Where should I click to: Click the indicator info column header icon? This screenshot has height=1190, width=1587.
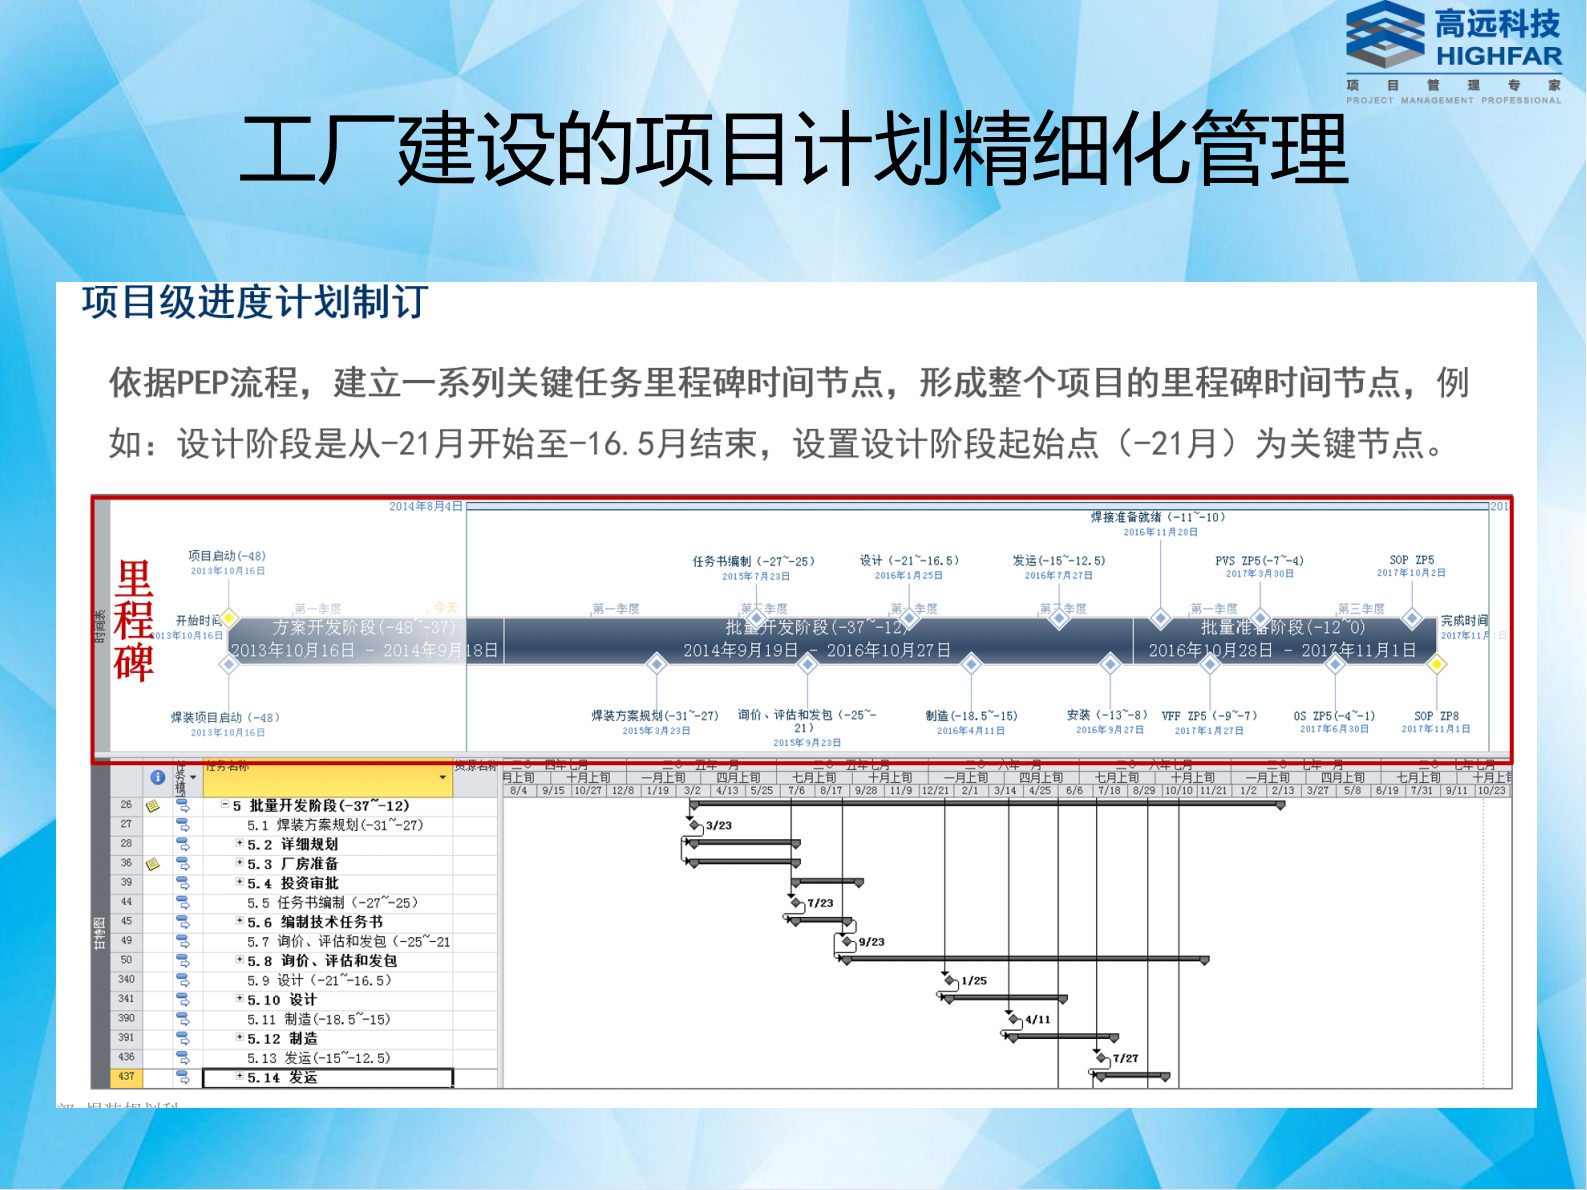pyautogui.click(x=157, y=777)
